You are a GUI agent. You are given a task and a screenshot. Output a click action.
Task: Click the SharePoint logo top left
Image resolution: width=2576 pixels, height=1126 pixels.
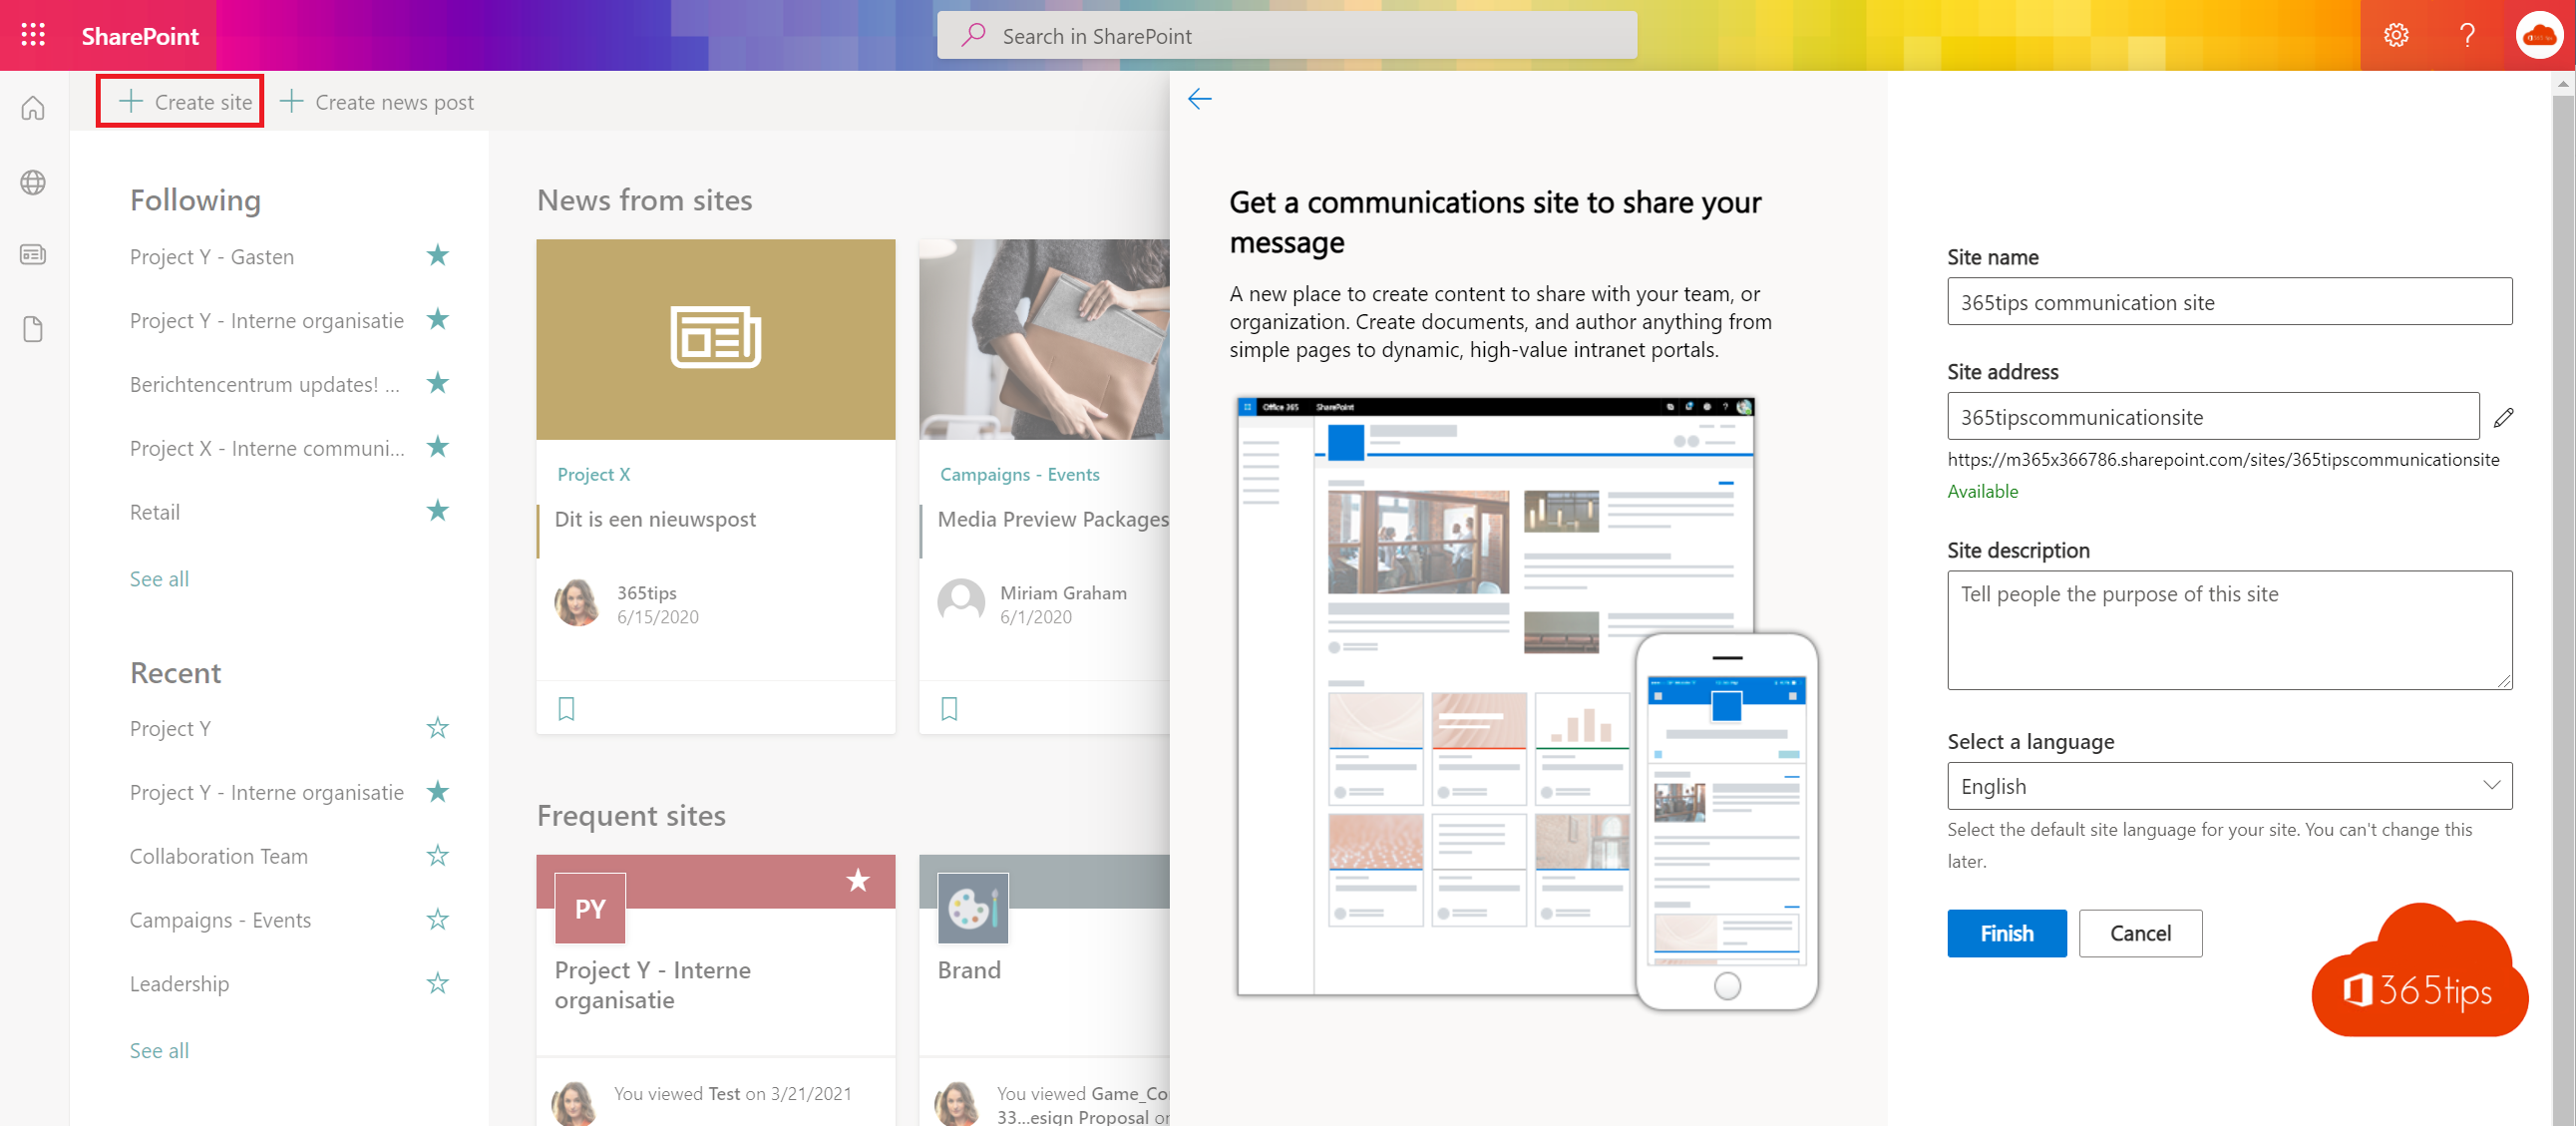click(x=138, y=35)
